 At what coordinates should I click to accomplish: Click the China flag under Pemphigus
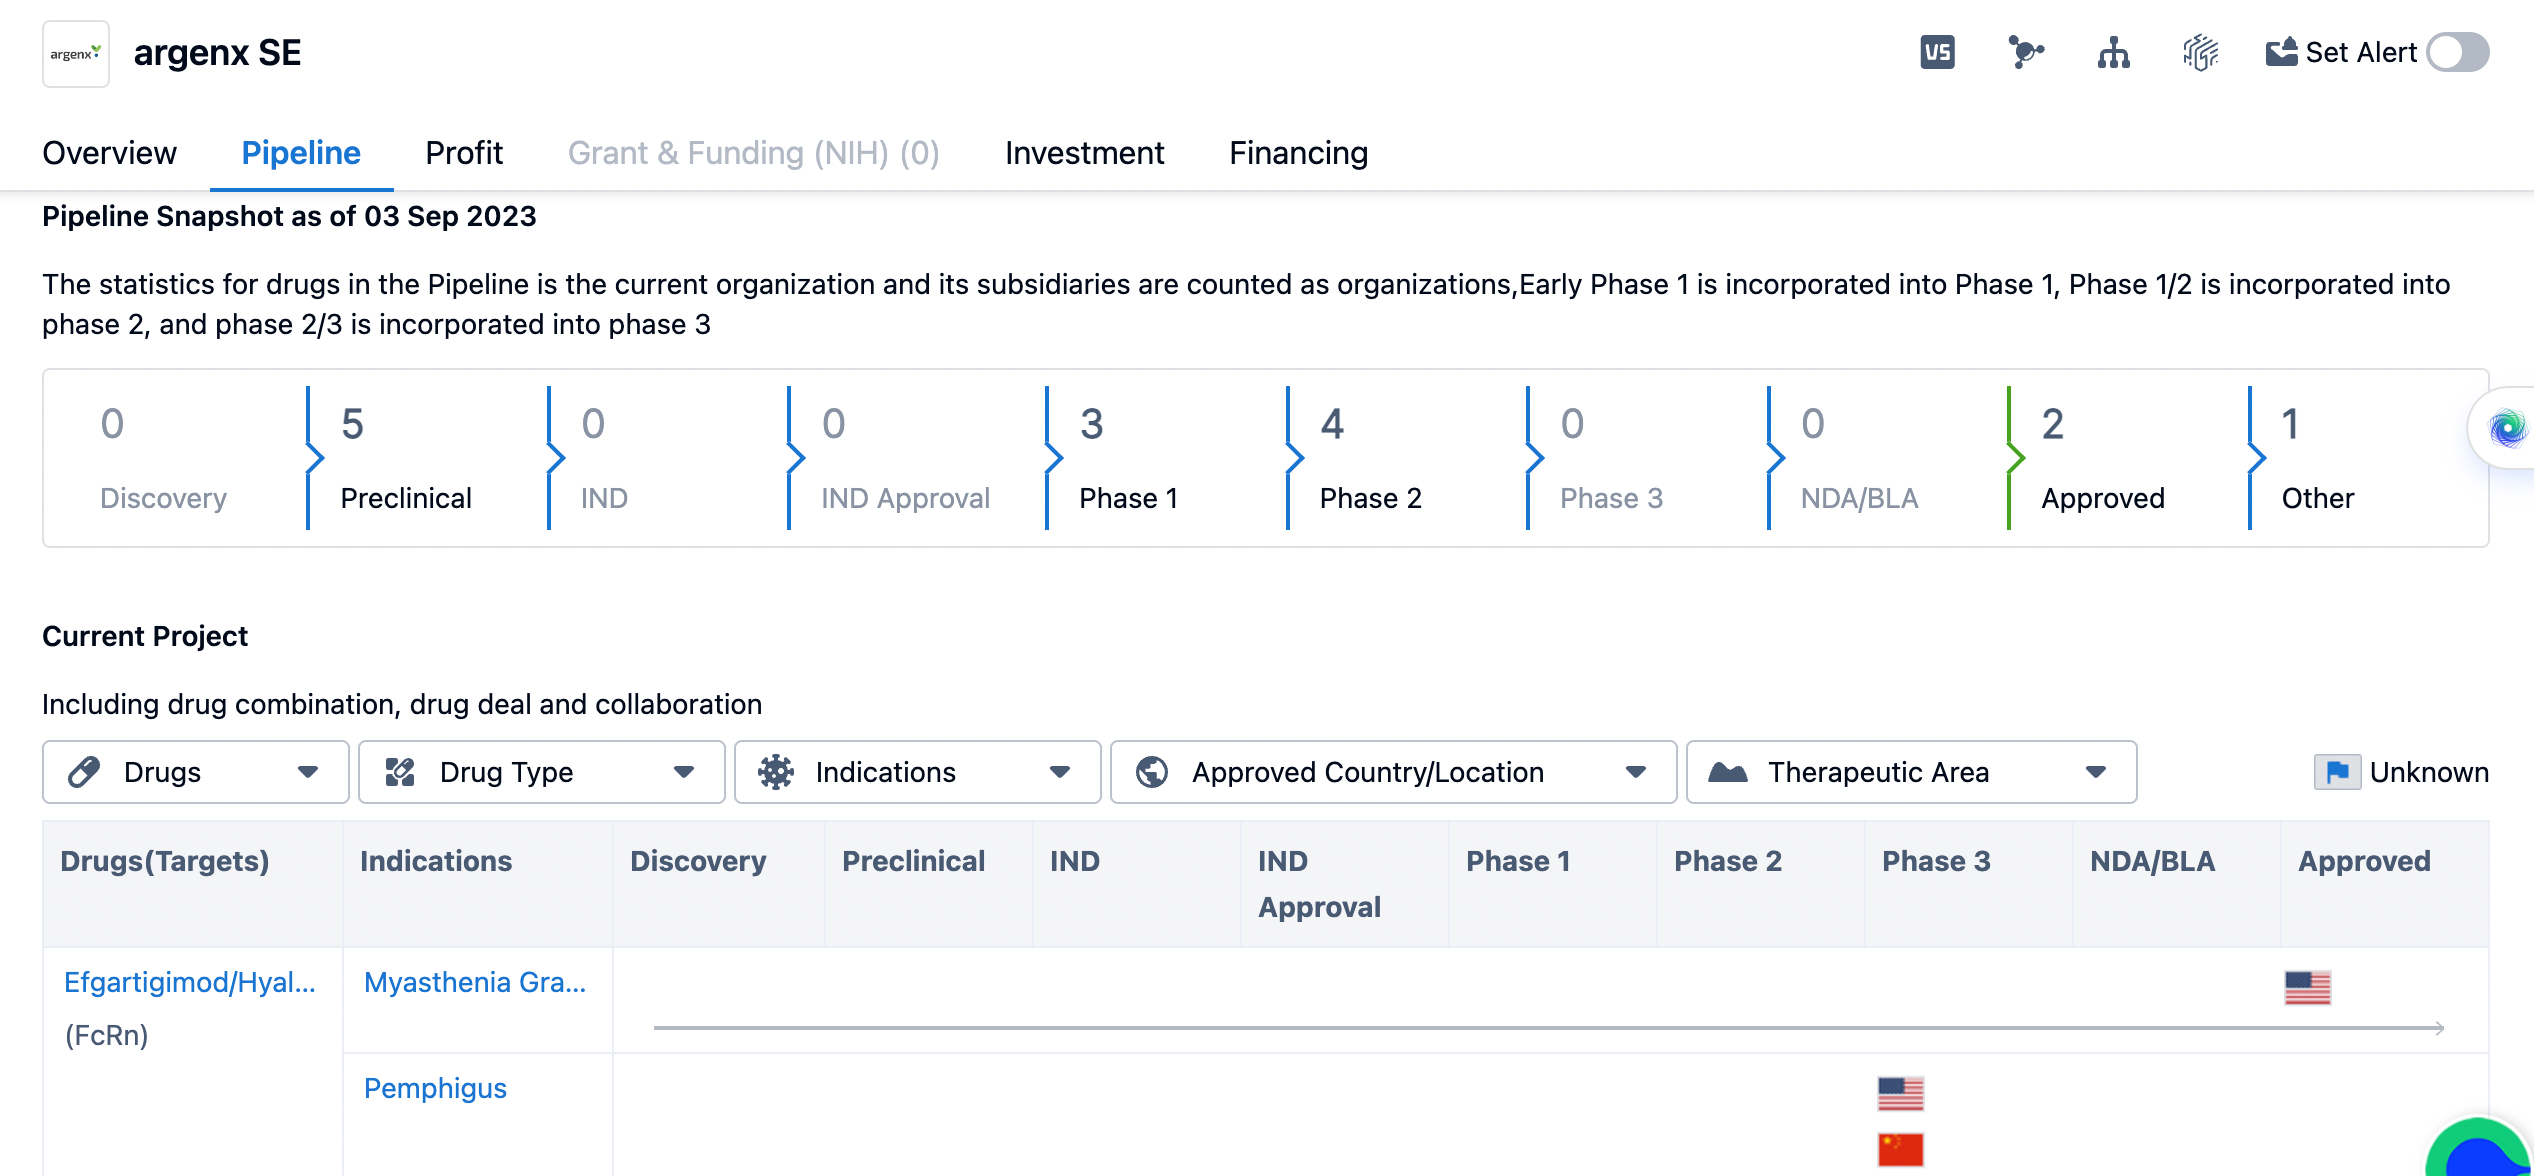(x=1900, y=1149)
